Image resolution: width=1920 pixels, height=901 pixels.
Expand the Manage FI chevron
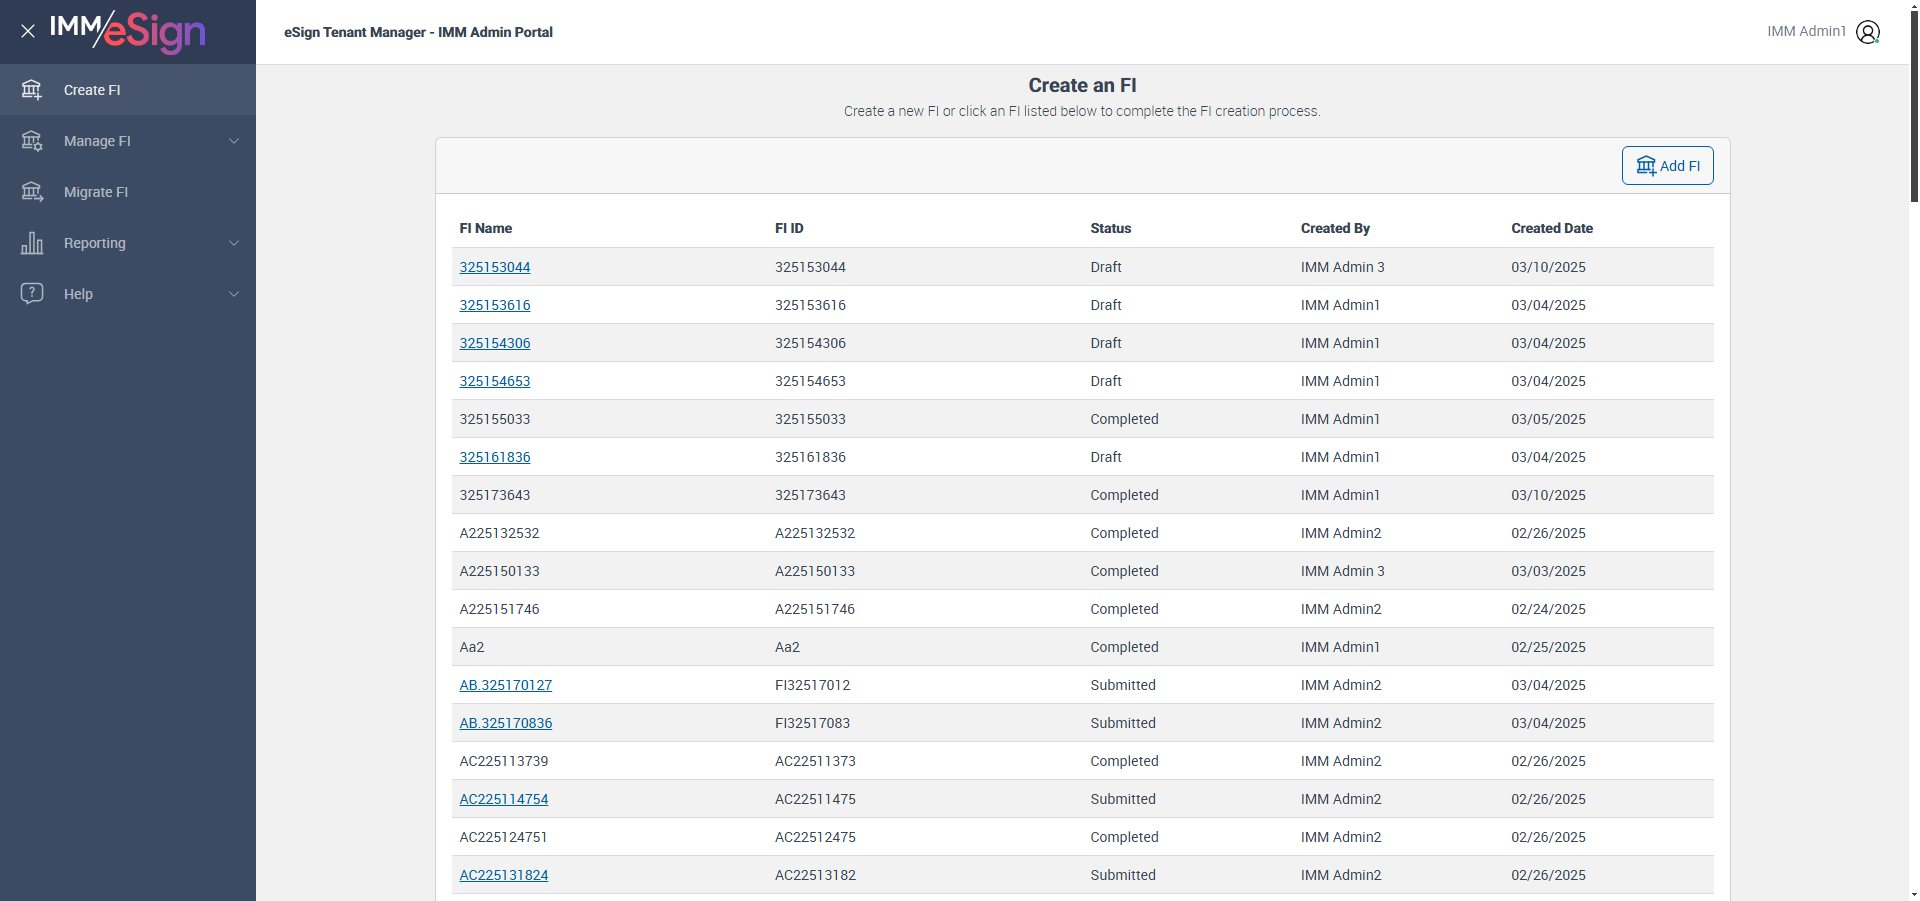[x=234, y=141]
